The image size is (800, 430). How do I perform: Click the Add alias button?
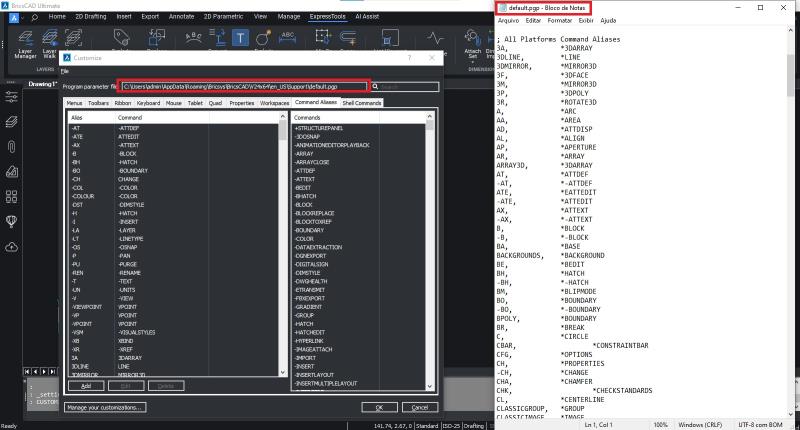pyautogui.click(x=85, y=385)
